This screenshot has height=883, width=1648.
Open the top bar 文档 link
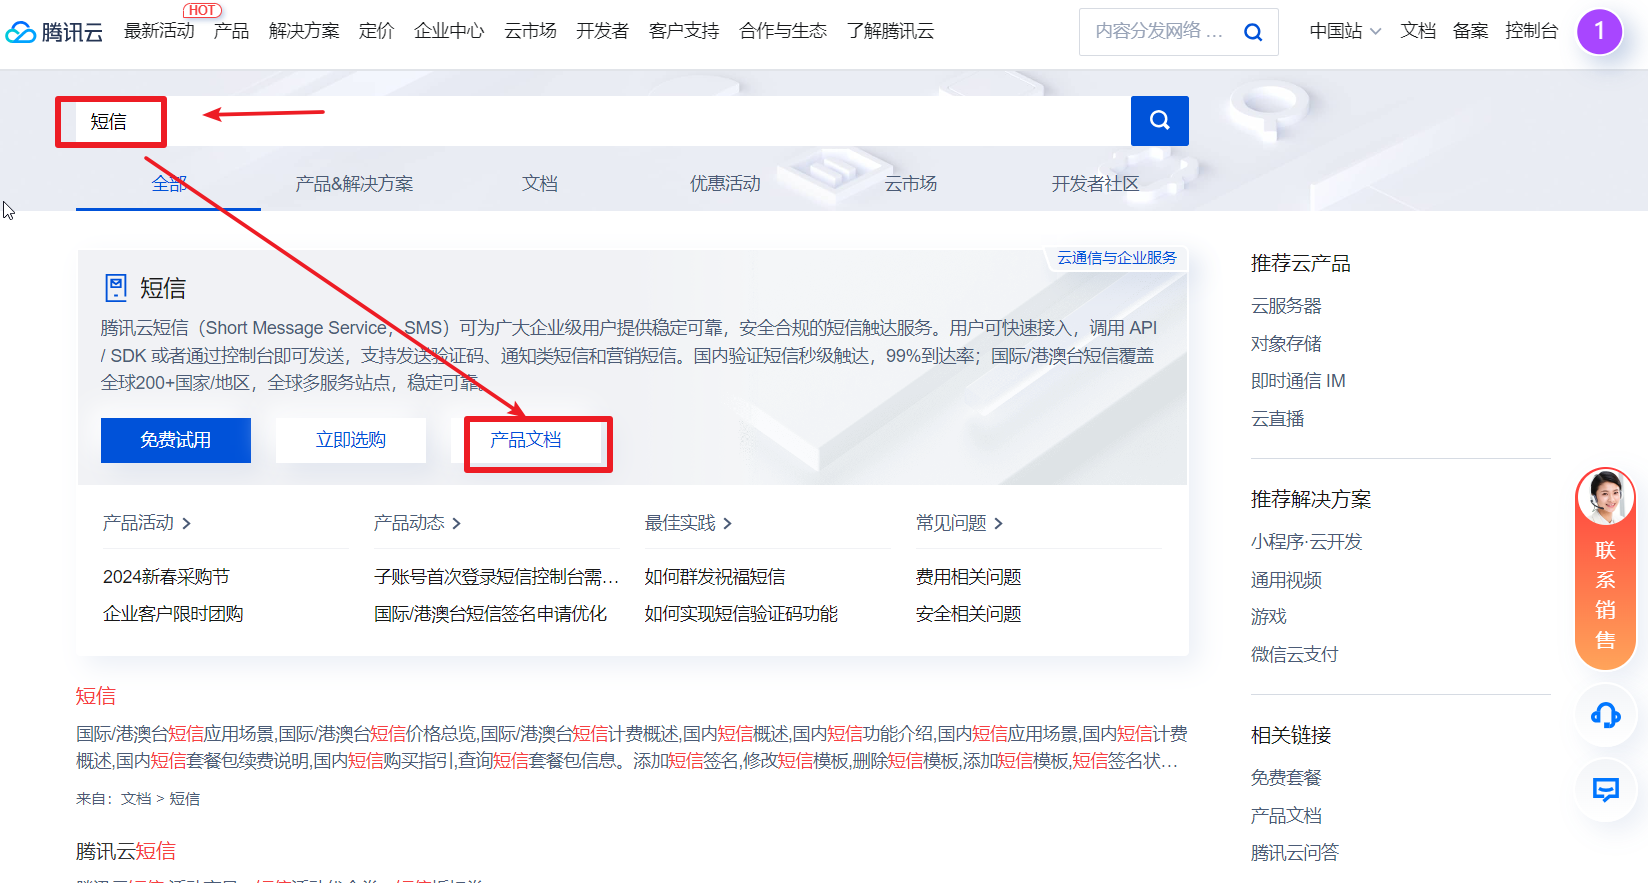(x=1418, y=31)
